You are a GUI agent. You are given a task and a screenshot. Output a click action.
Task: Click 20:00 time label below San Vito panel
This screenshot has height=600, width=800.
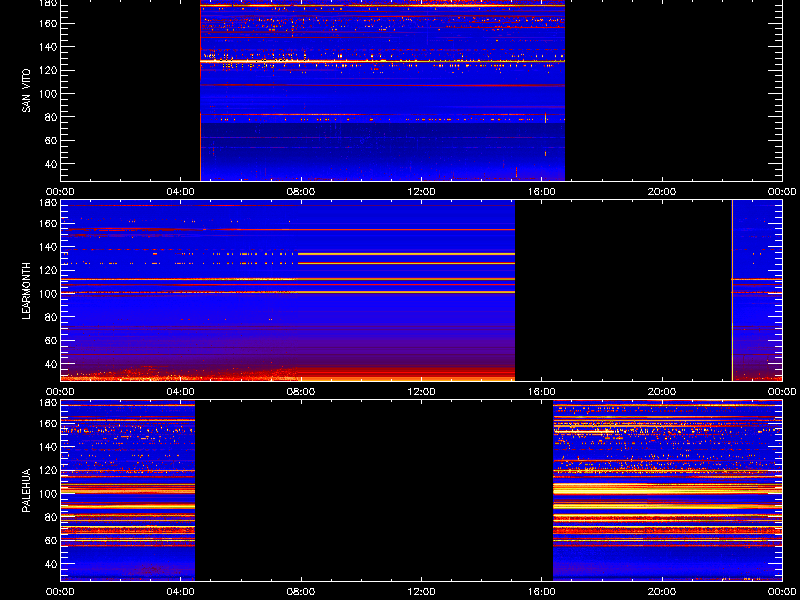click(x=662, y=192)
